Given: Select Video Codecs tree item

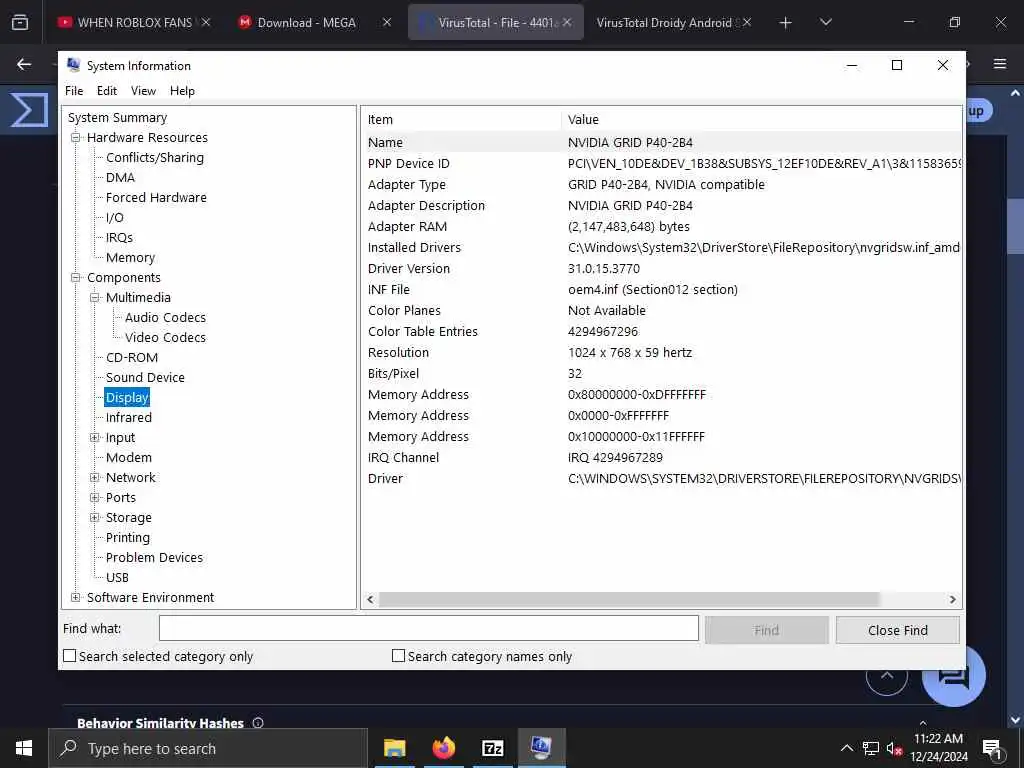Looking at the screenshot, I should tap(165, 338).
